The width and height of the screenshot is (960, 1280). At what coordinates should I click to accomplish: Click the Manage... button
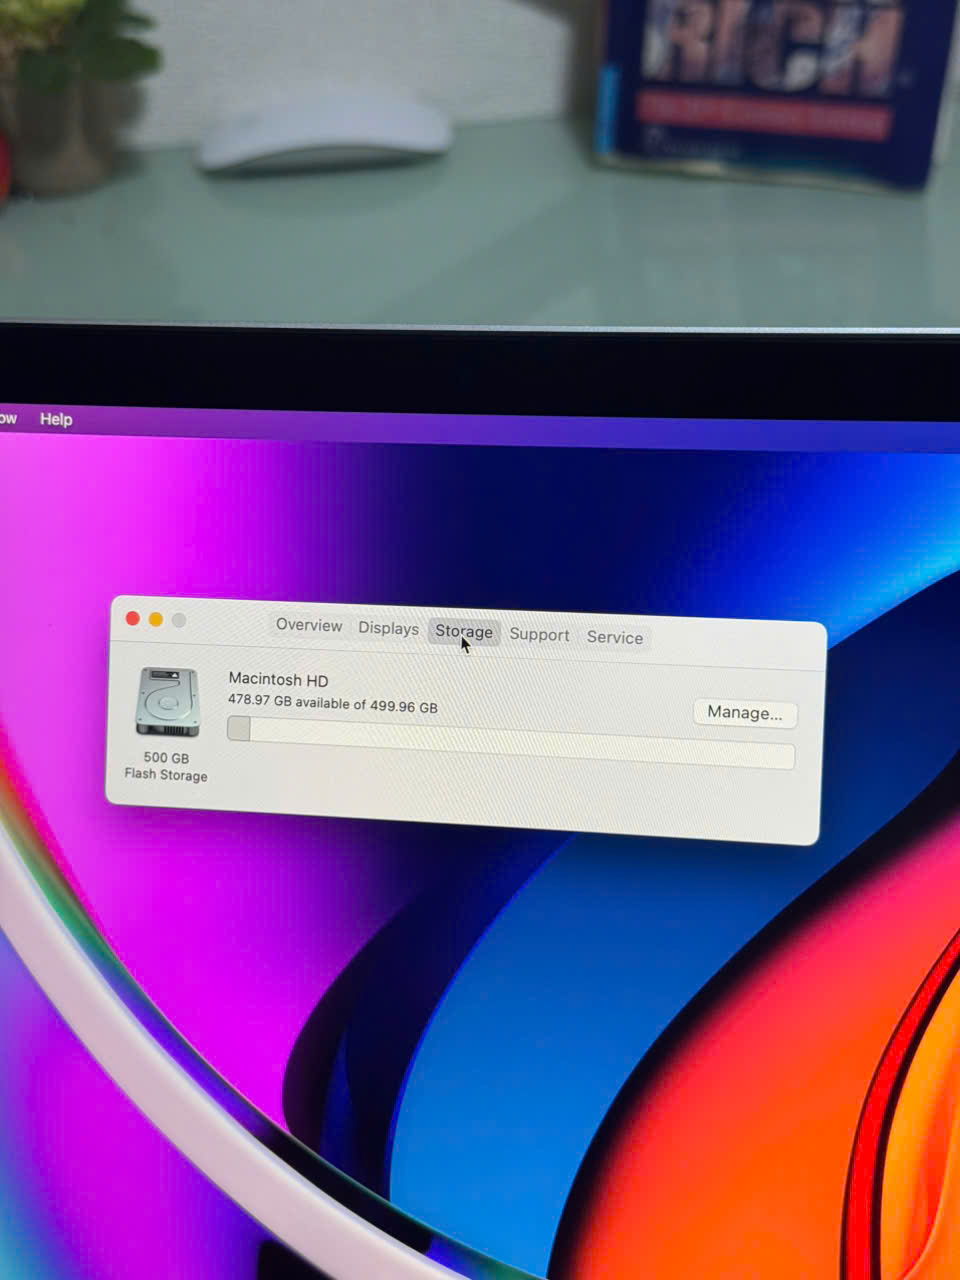tap(745, 713)
